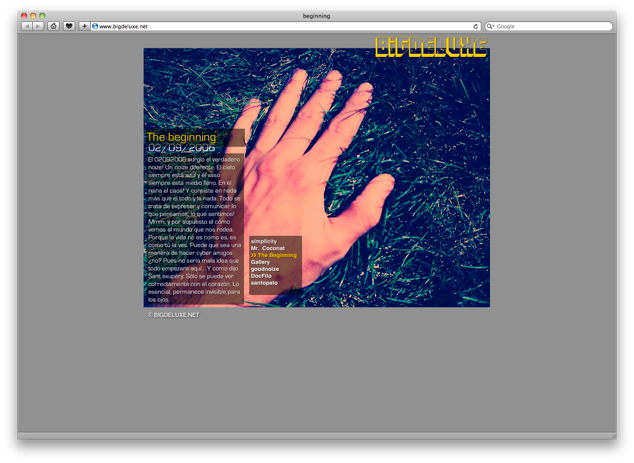Focus the Google search box
The width and height of the screenshot is (634, 463).
click(x=552, y=26)
